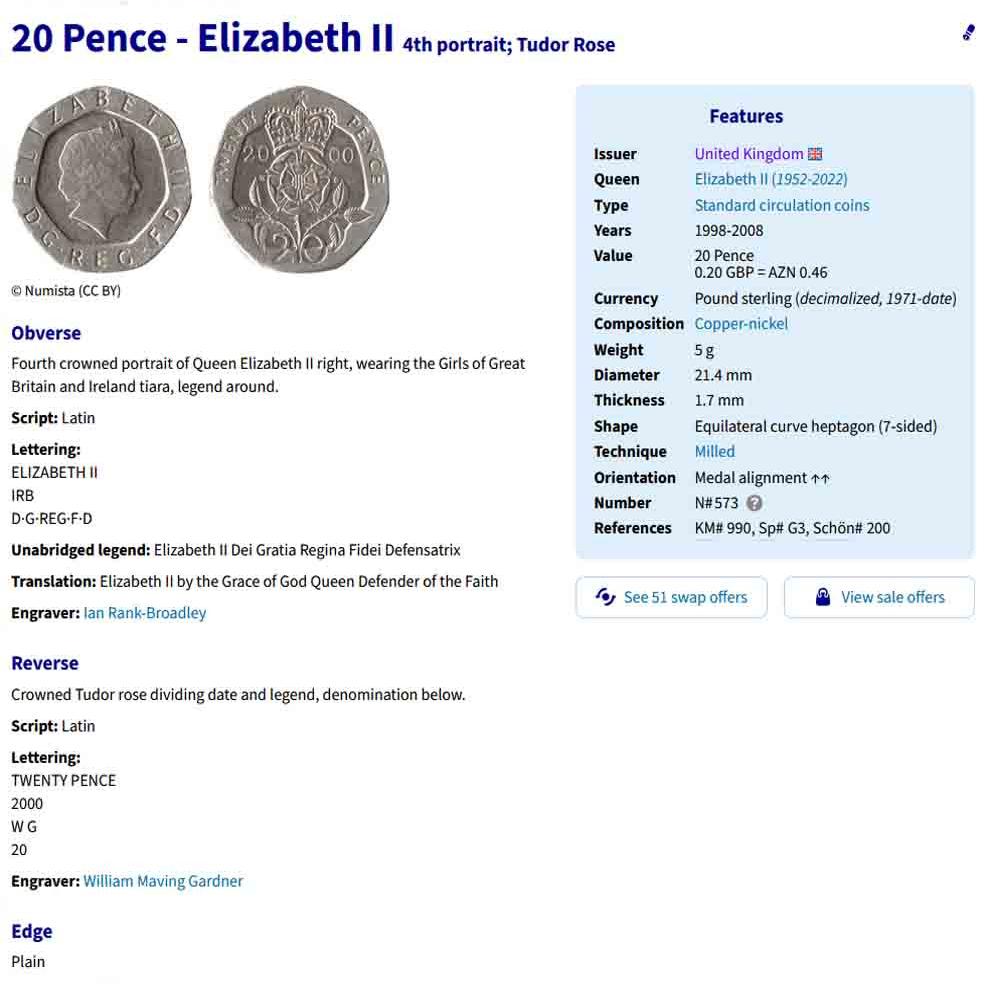This screenshot has width=984, height=984.
Task: Click See 51 swap offers button
Action: [x=671, y=597]
